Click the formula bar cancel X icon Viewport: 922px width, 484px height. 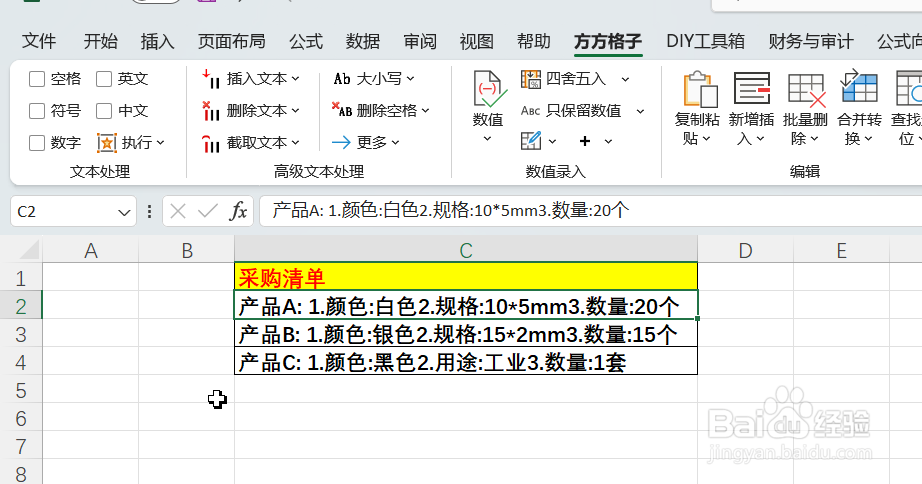pos(178,211)
